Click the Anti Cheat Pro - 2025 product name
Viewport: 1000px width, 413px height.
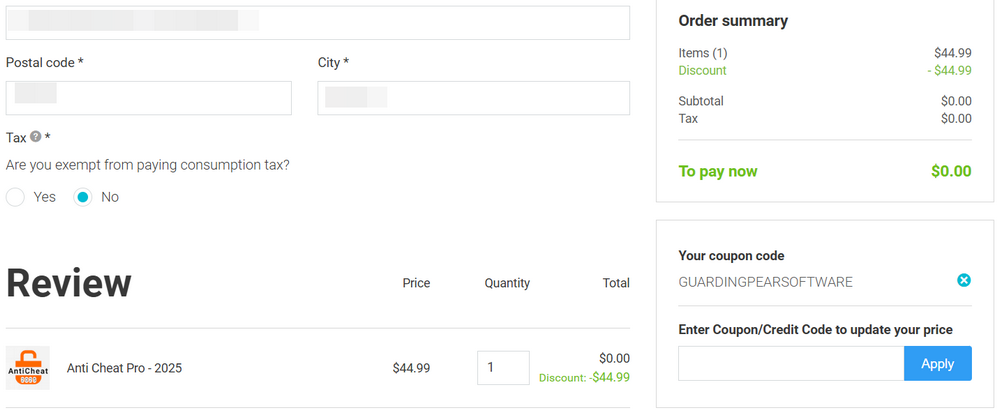point(124,368)
